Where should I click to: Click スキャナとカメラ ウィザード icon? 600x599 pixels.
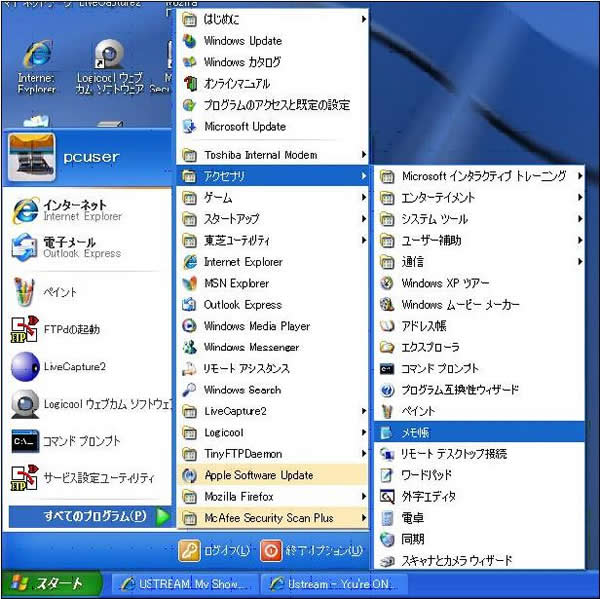click(x=387, y=561)
